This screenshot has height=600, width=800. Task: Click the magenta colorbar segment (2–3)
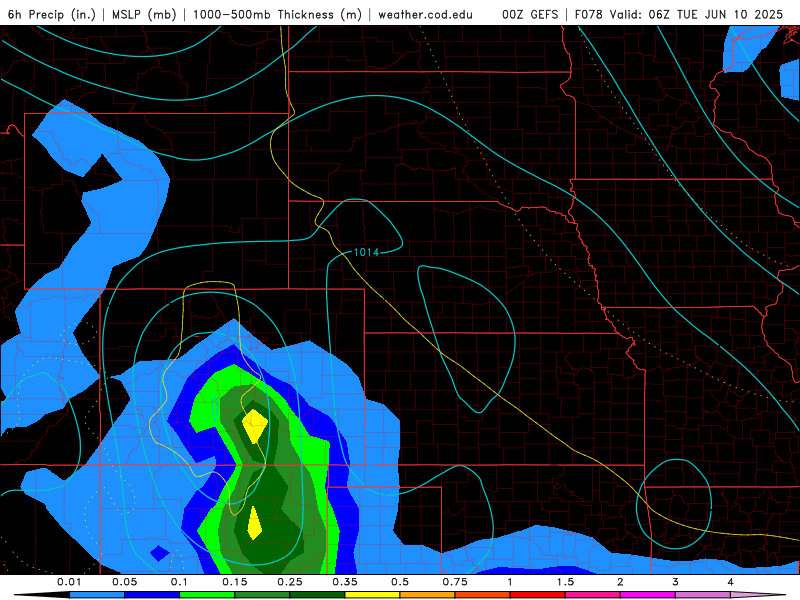click(648, 595)
